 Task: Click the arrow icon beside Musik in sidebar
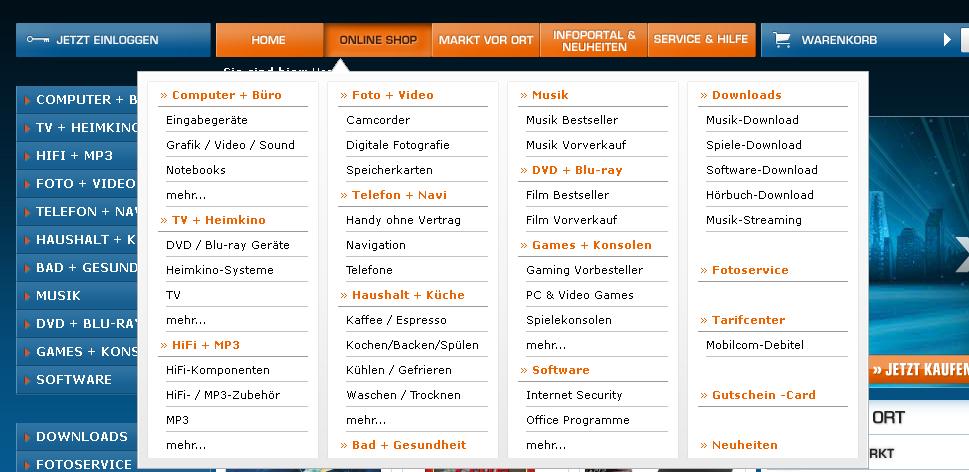[26, 296]
